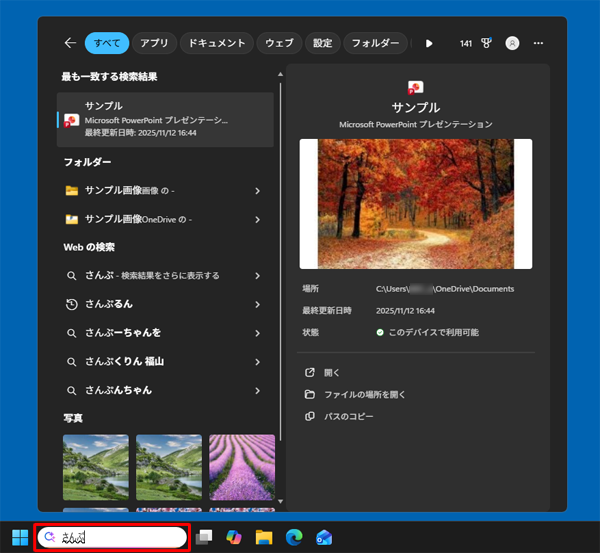The width and height of the screenshot is (600, 553).
Task: Expand the さんぷくりん 福山 suggestion arrow
Action: click(x=257, y=361)
